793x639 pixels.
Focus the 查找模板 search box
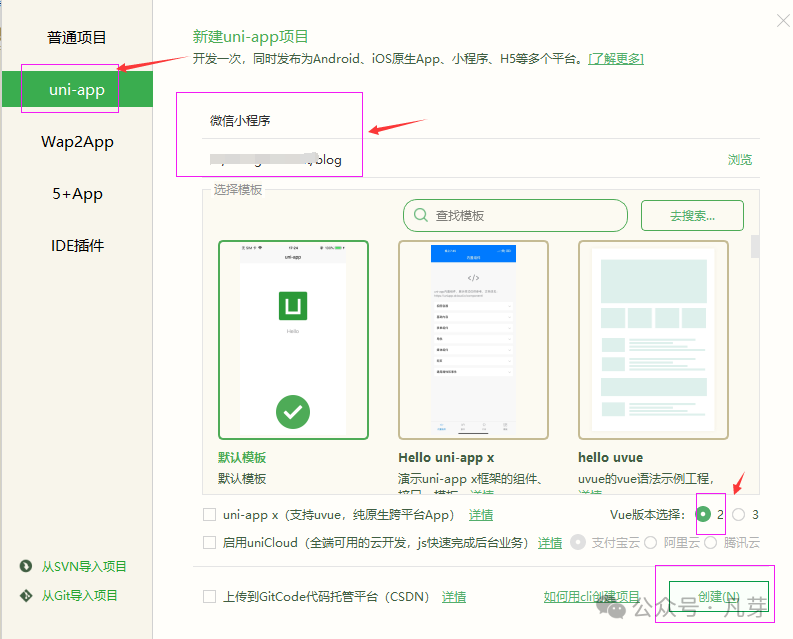[515, 216]
